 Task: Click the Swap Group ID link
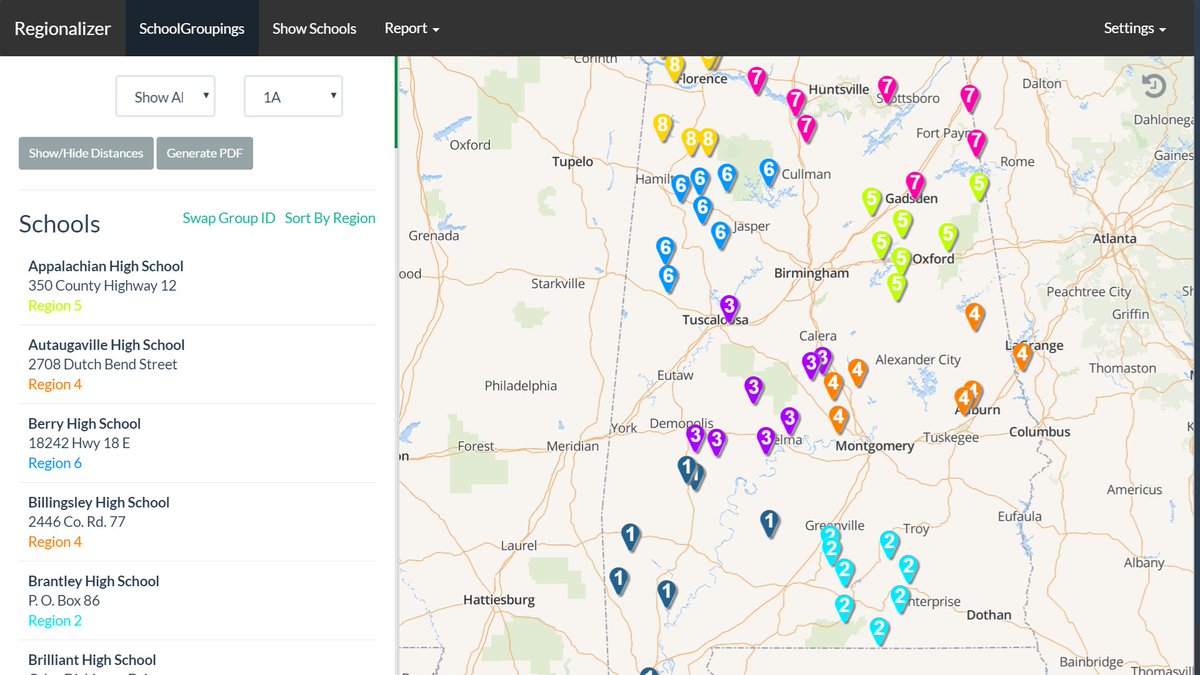[229, 218]
